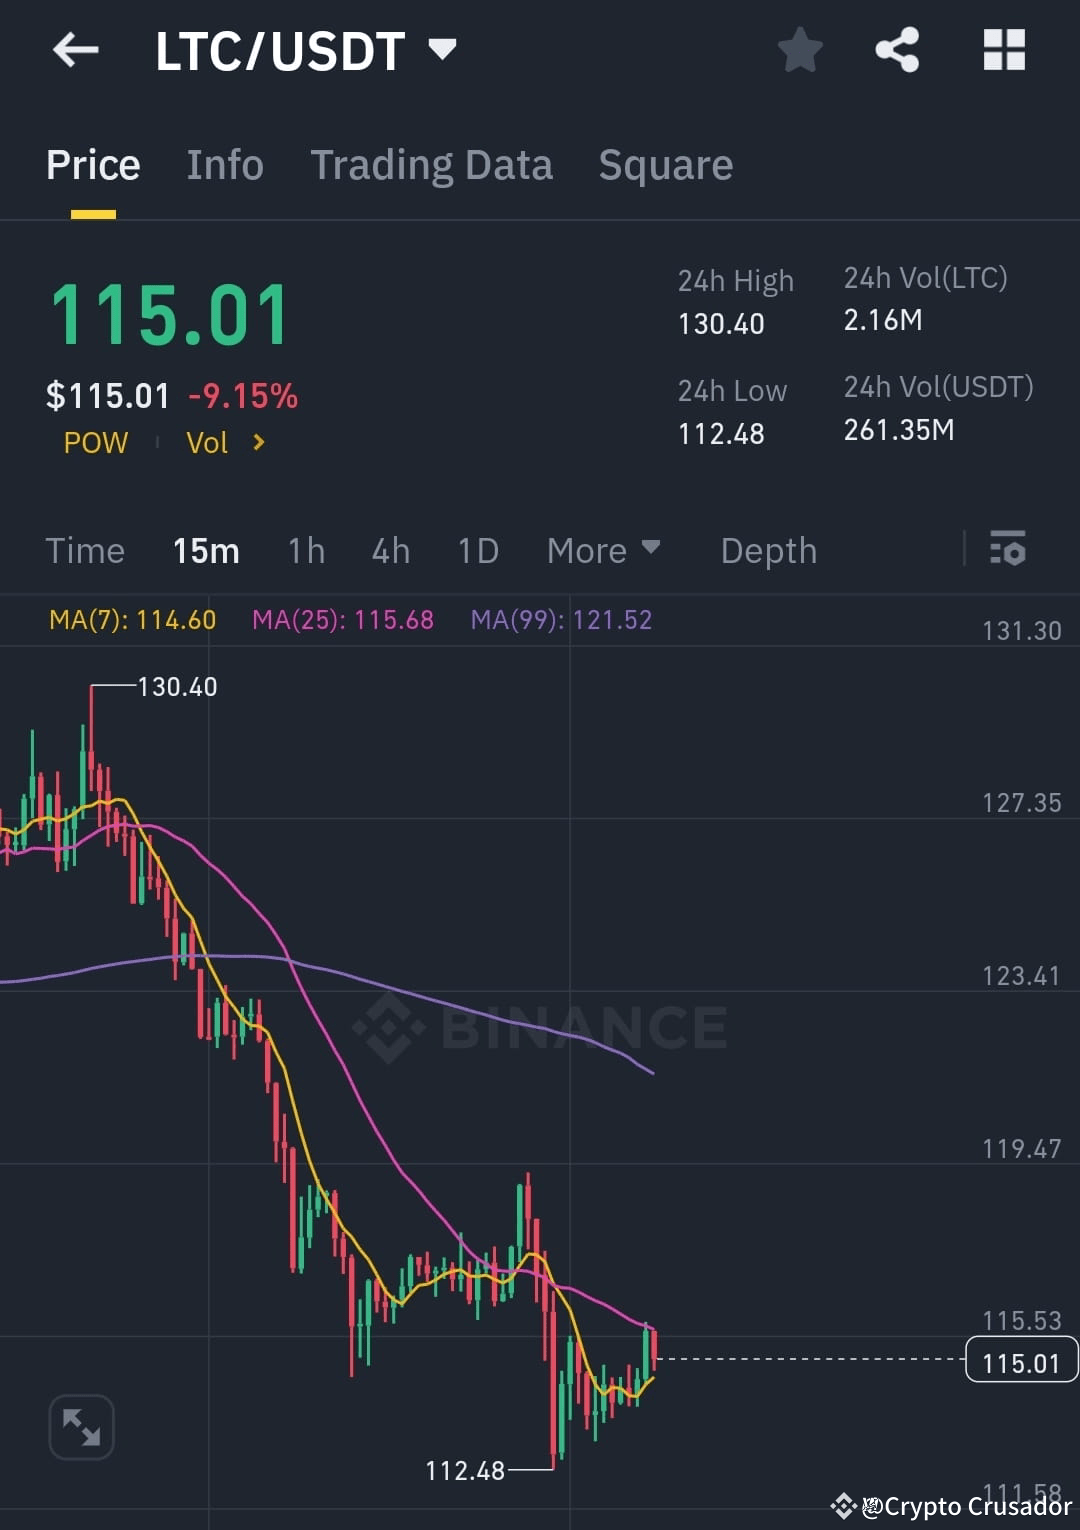Select the 1D timeframe
This screenshot has height=1530, width=1080.
coord(477,550)
